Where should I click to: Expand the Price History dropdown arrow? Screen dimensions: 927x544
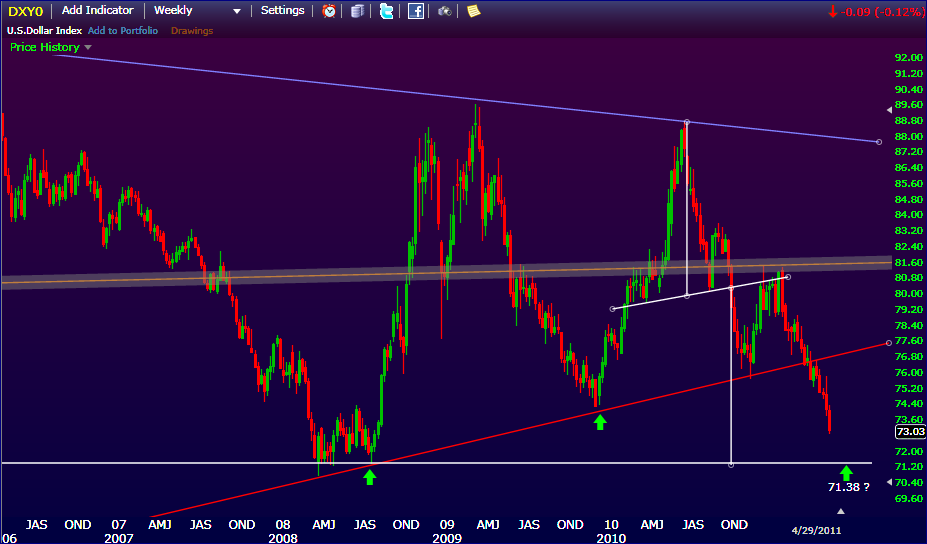point(88,47)
